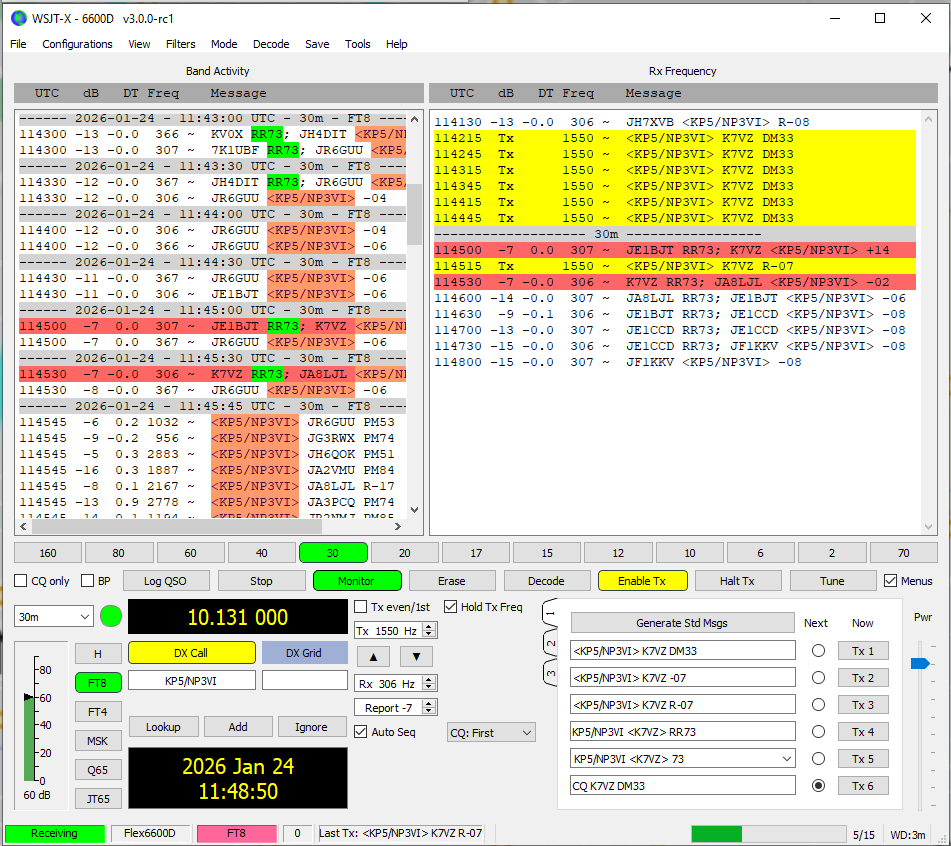Choose the JT65 mode button
The image size is (951, 846).
pyautogui.click(x=97, y=798)
